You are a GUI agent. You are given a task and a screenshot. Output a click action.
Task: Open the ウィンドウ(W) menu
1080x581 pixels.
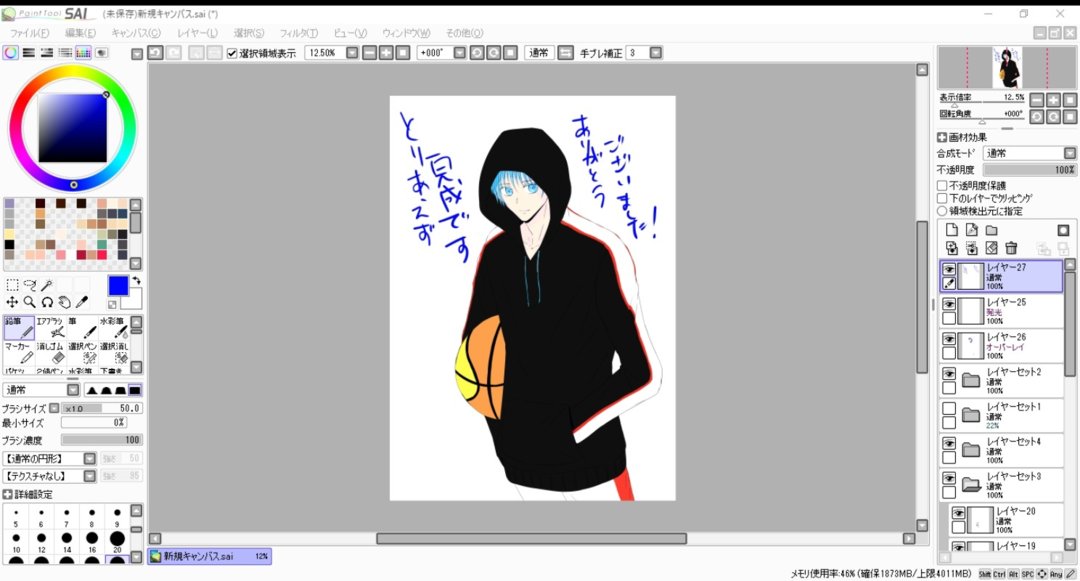click(406, 33)
